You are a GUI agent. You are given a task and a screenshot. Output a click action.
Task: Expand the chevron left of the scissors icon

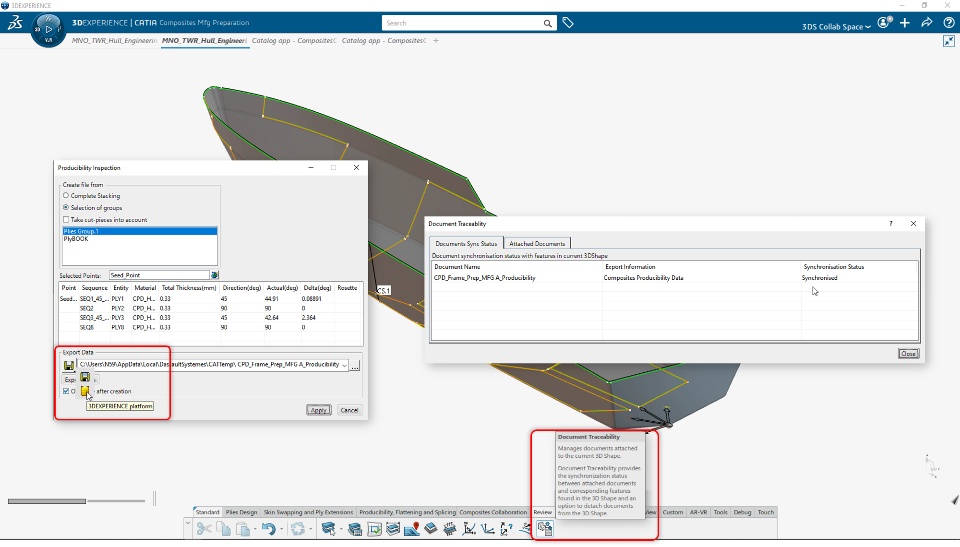point(188,524)
